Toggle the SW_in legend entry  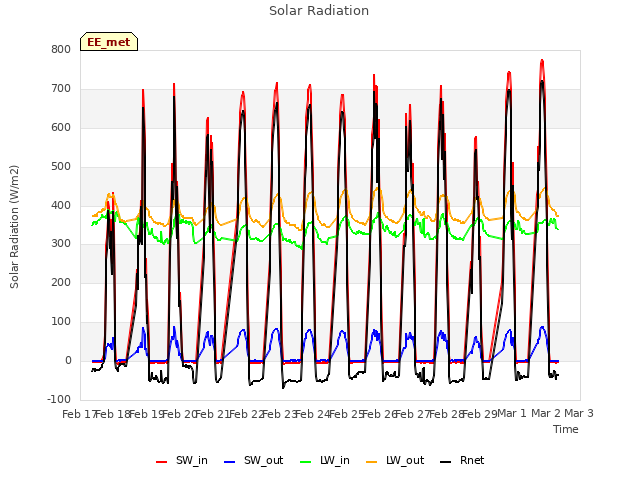(x=182, y=460)
